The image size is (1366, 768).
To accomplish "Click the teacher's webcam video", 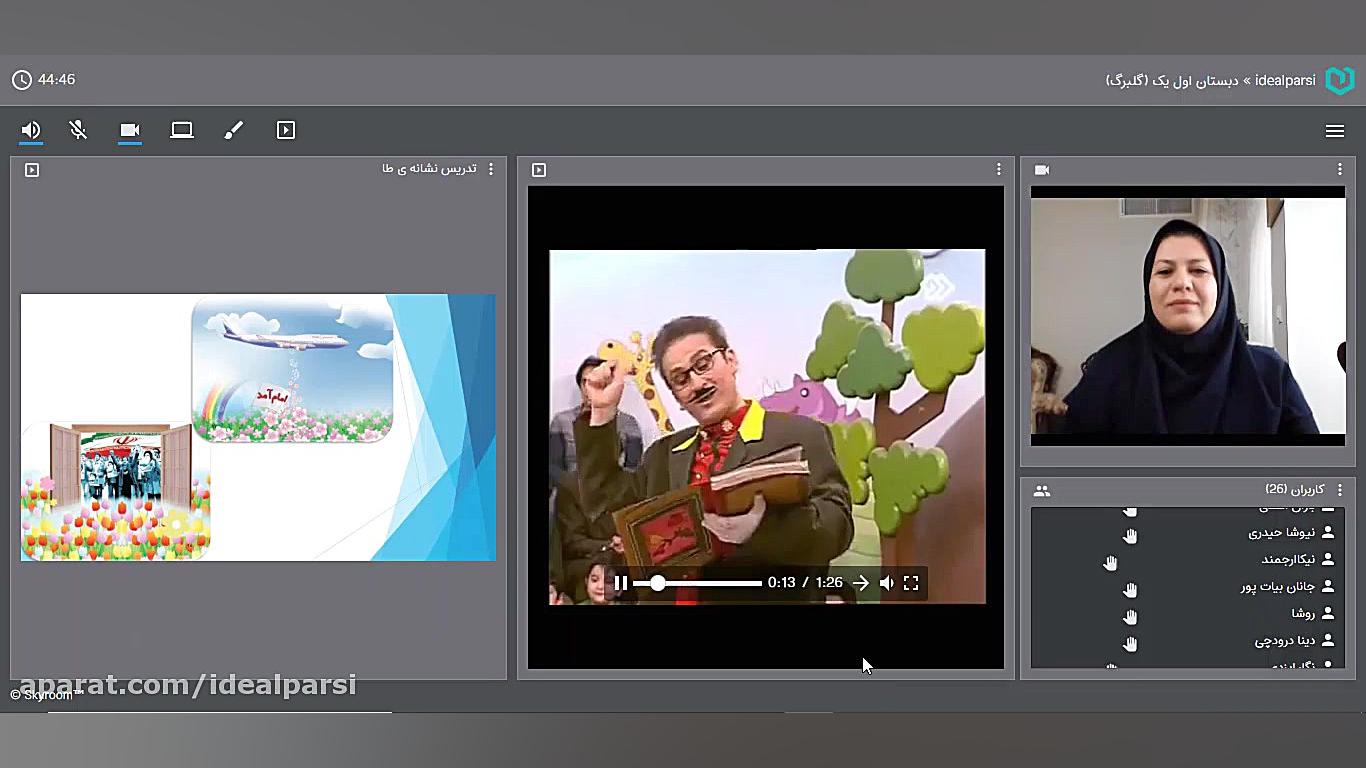I will click(1188, 316).
